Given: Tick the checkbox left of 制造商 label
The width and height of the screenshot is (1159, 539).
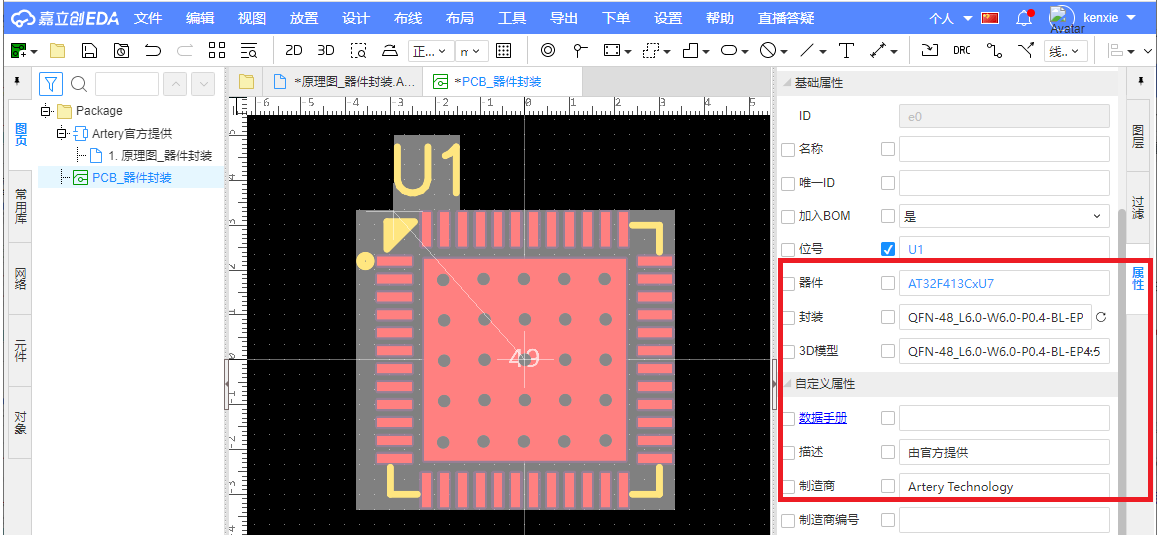Looking at the screenshot, I should pyautogui.click(x=787, y=486).
